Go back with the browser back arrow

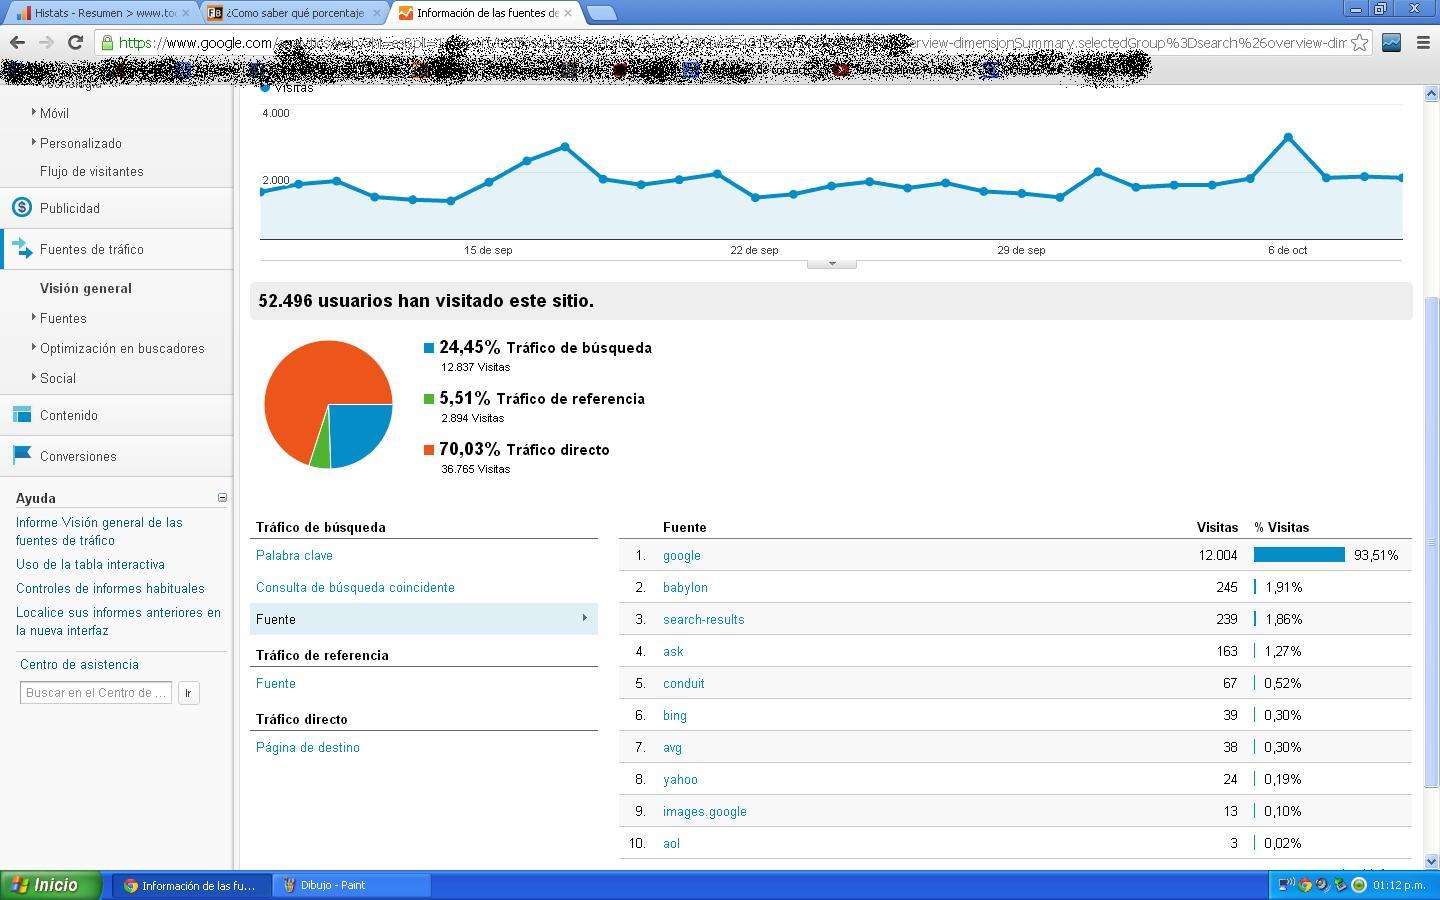pos(17,42)
